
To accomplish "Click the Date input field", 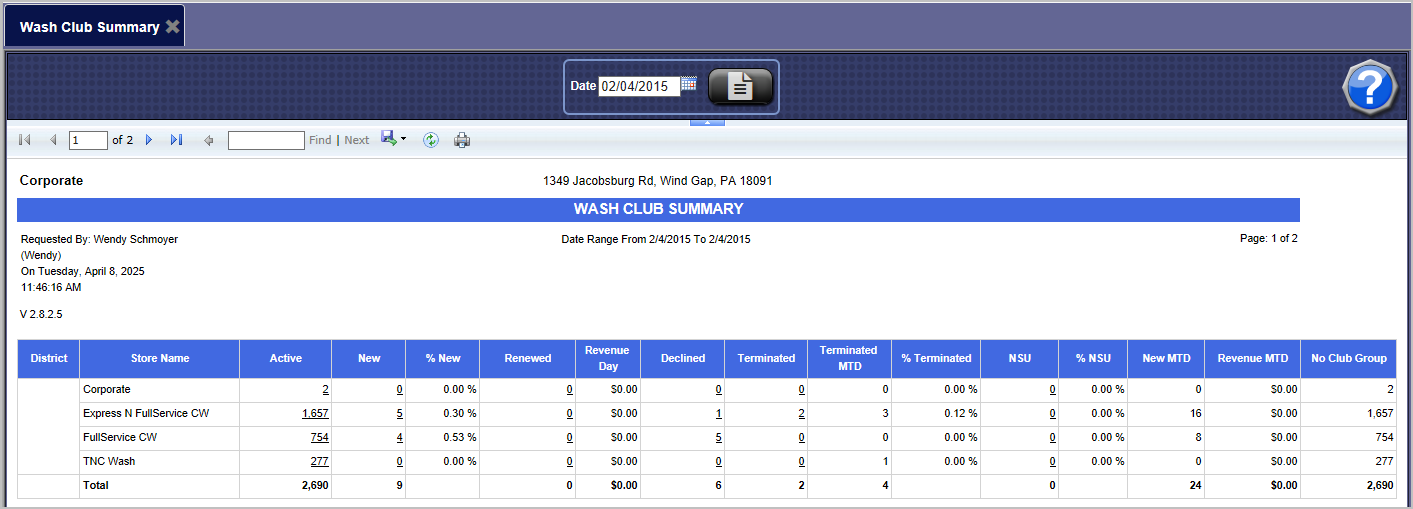I will click(x=638, y=86).
